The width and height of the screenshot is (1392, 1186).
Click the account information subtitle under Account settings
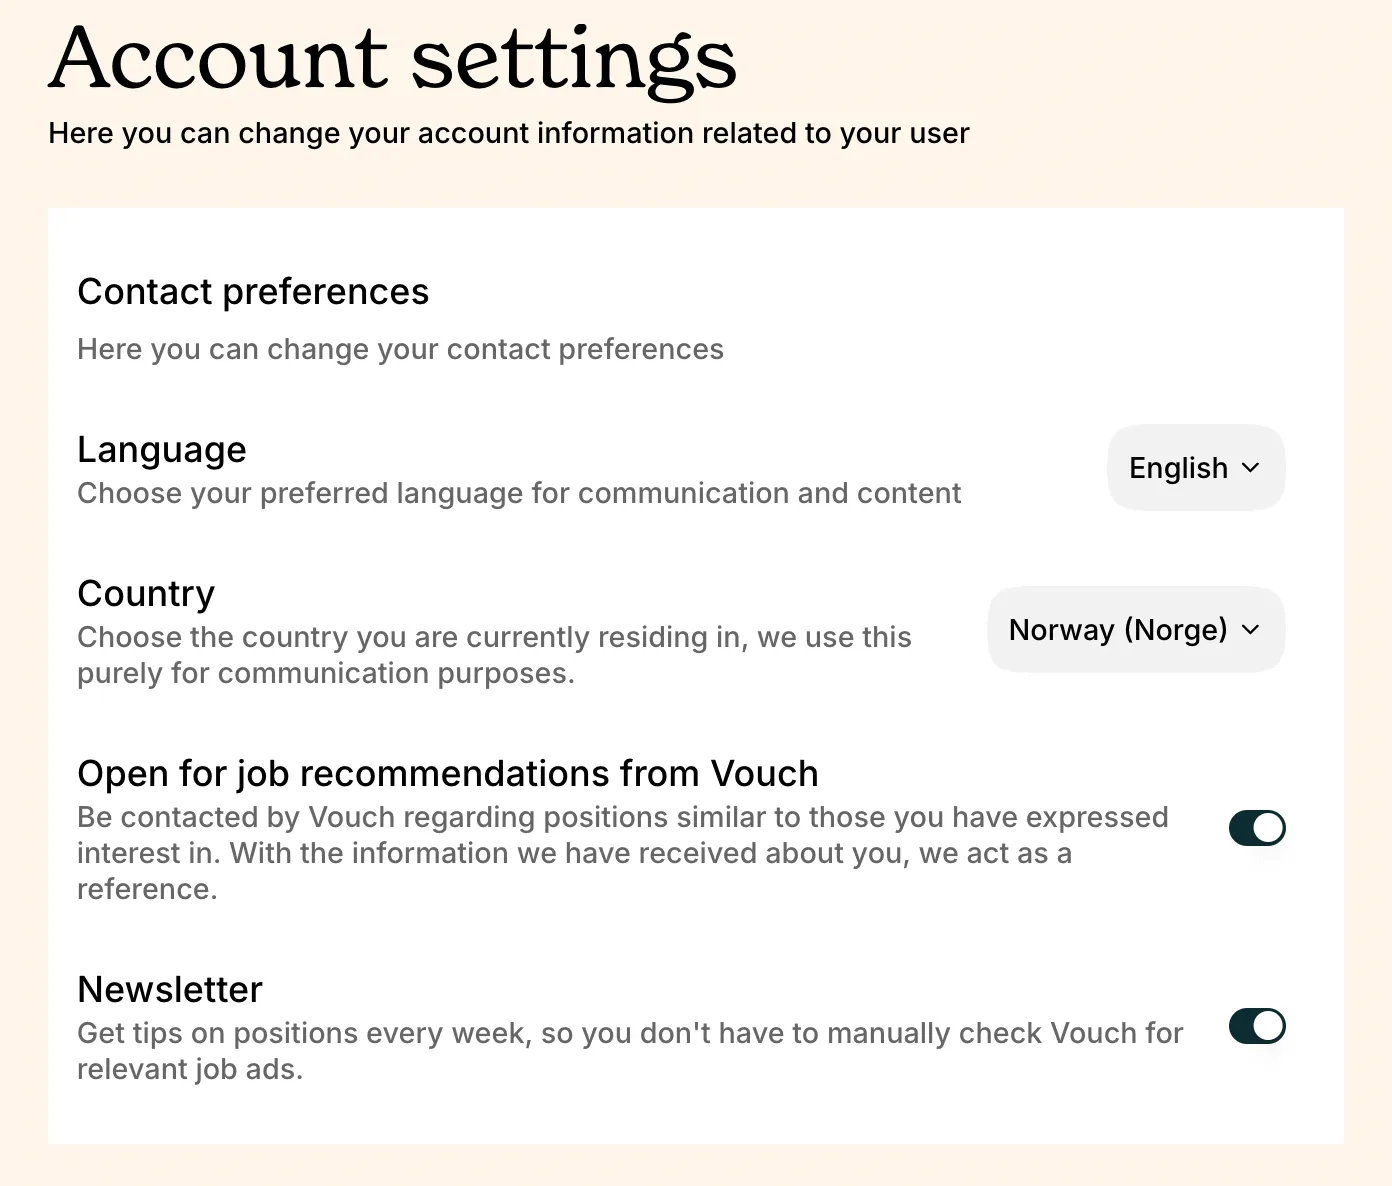509,133
